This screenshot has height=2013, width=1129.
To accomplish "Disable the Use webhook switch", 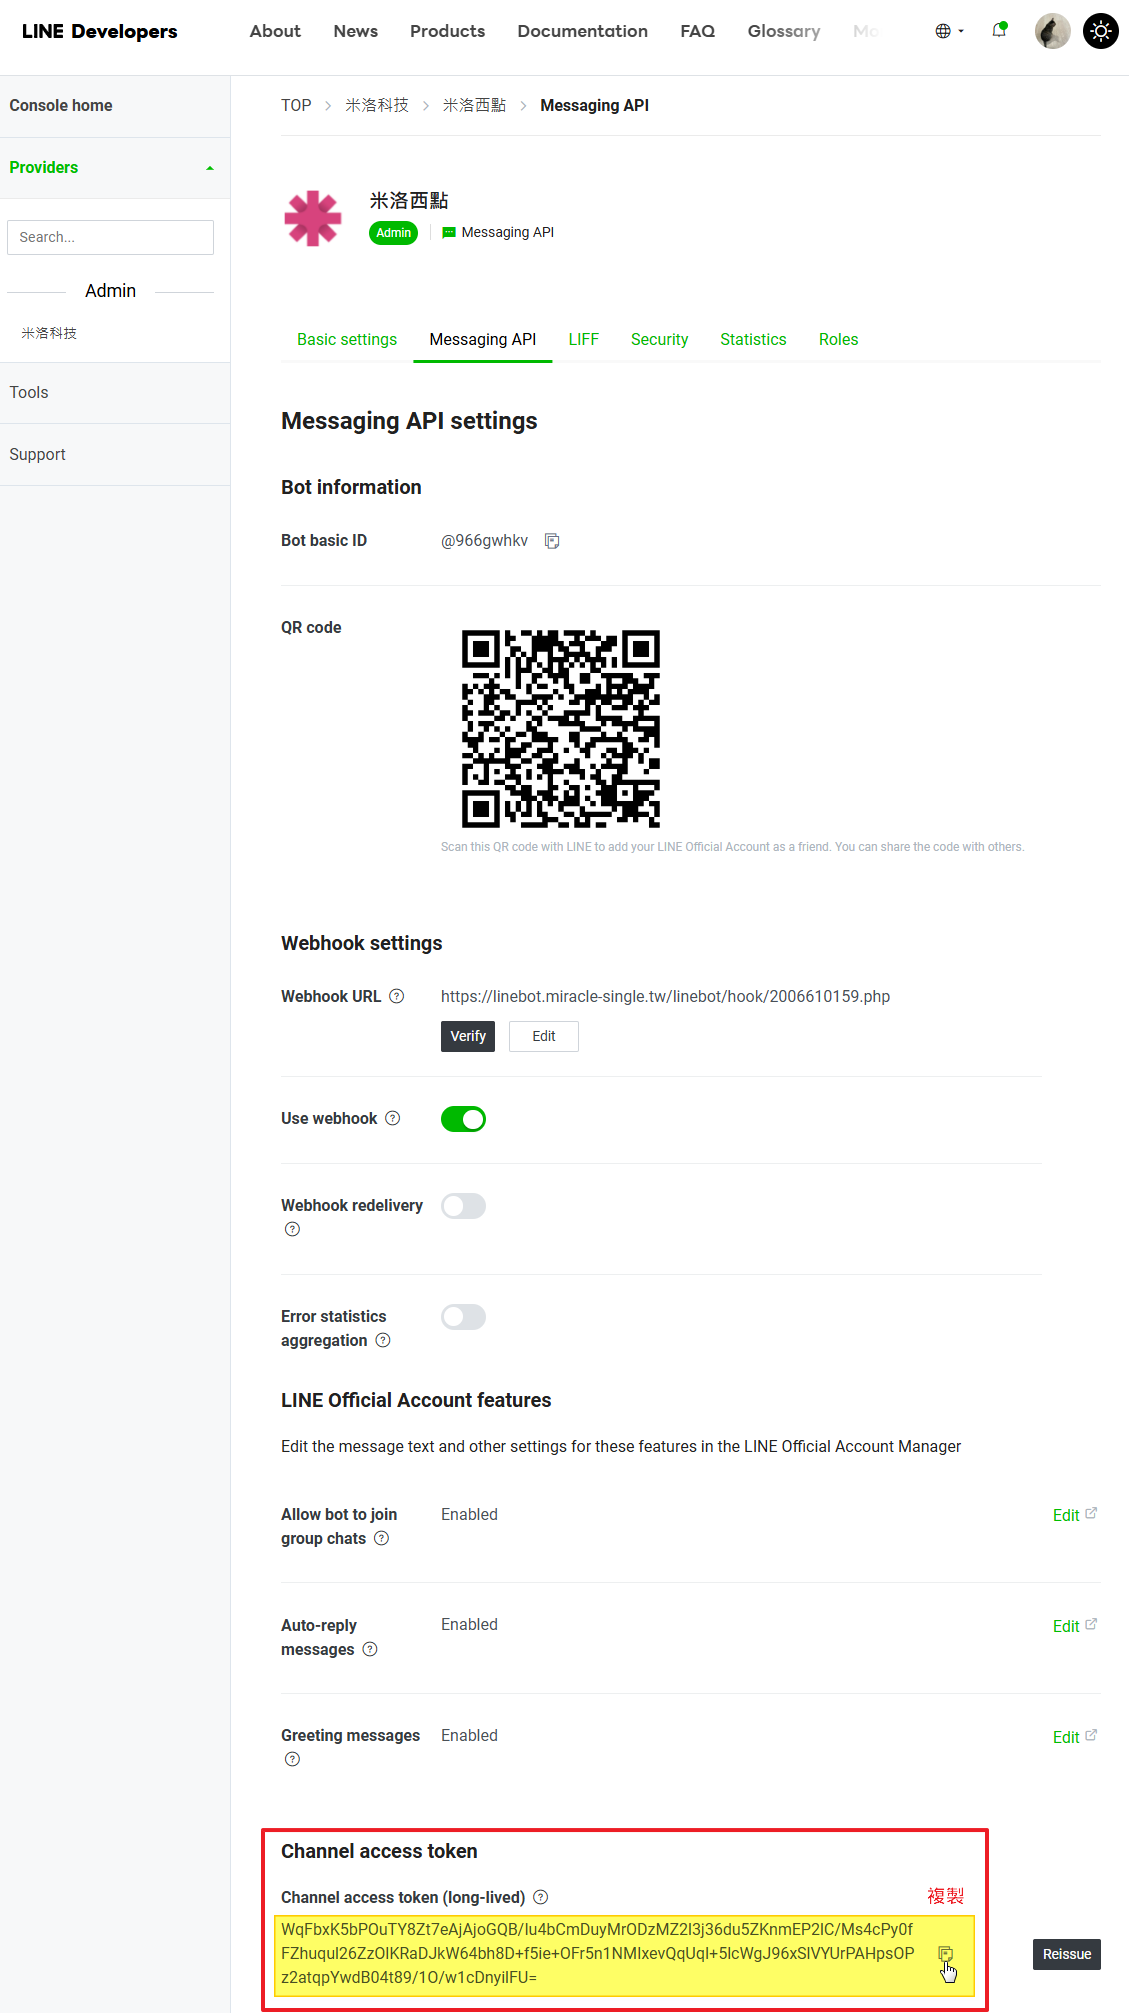I will pyautogui.click(x=463, y=1119).
